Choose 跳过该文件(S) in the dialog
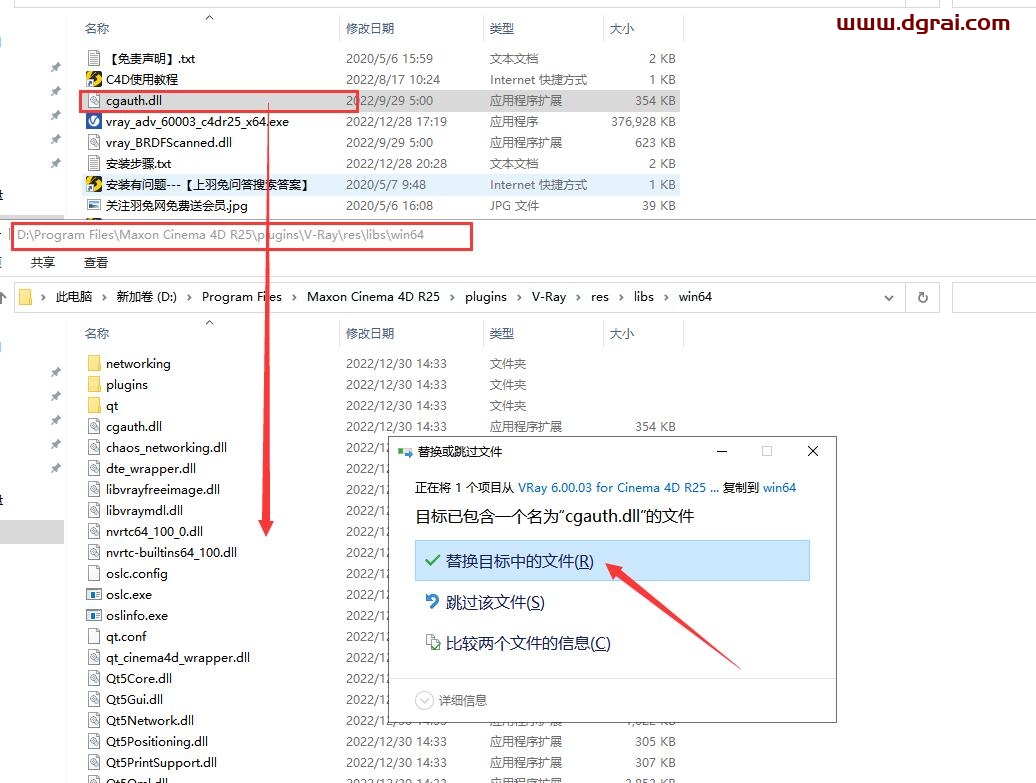 point(494,602)
